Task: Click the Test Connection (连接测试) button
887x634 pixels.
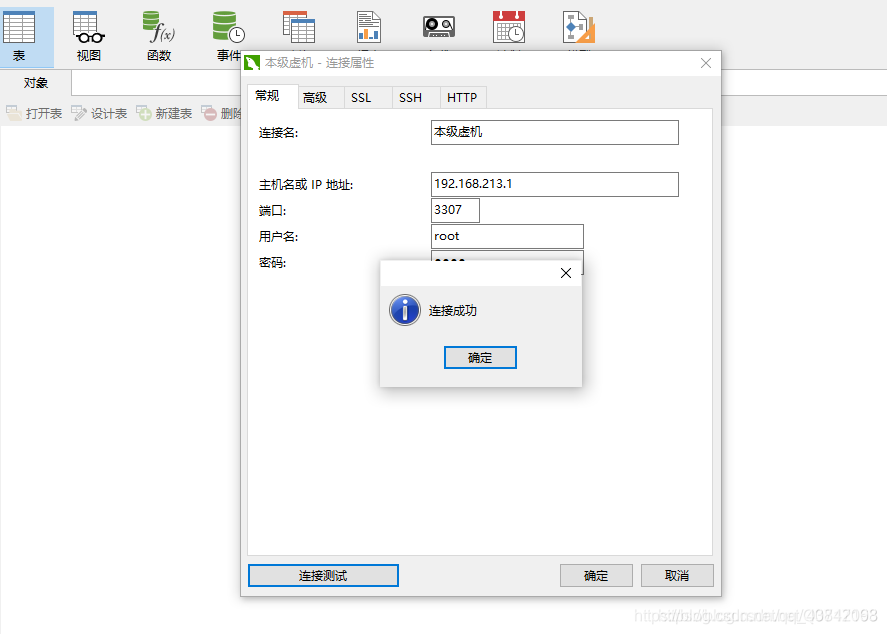Action: tap(323, 576)
